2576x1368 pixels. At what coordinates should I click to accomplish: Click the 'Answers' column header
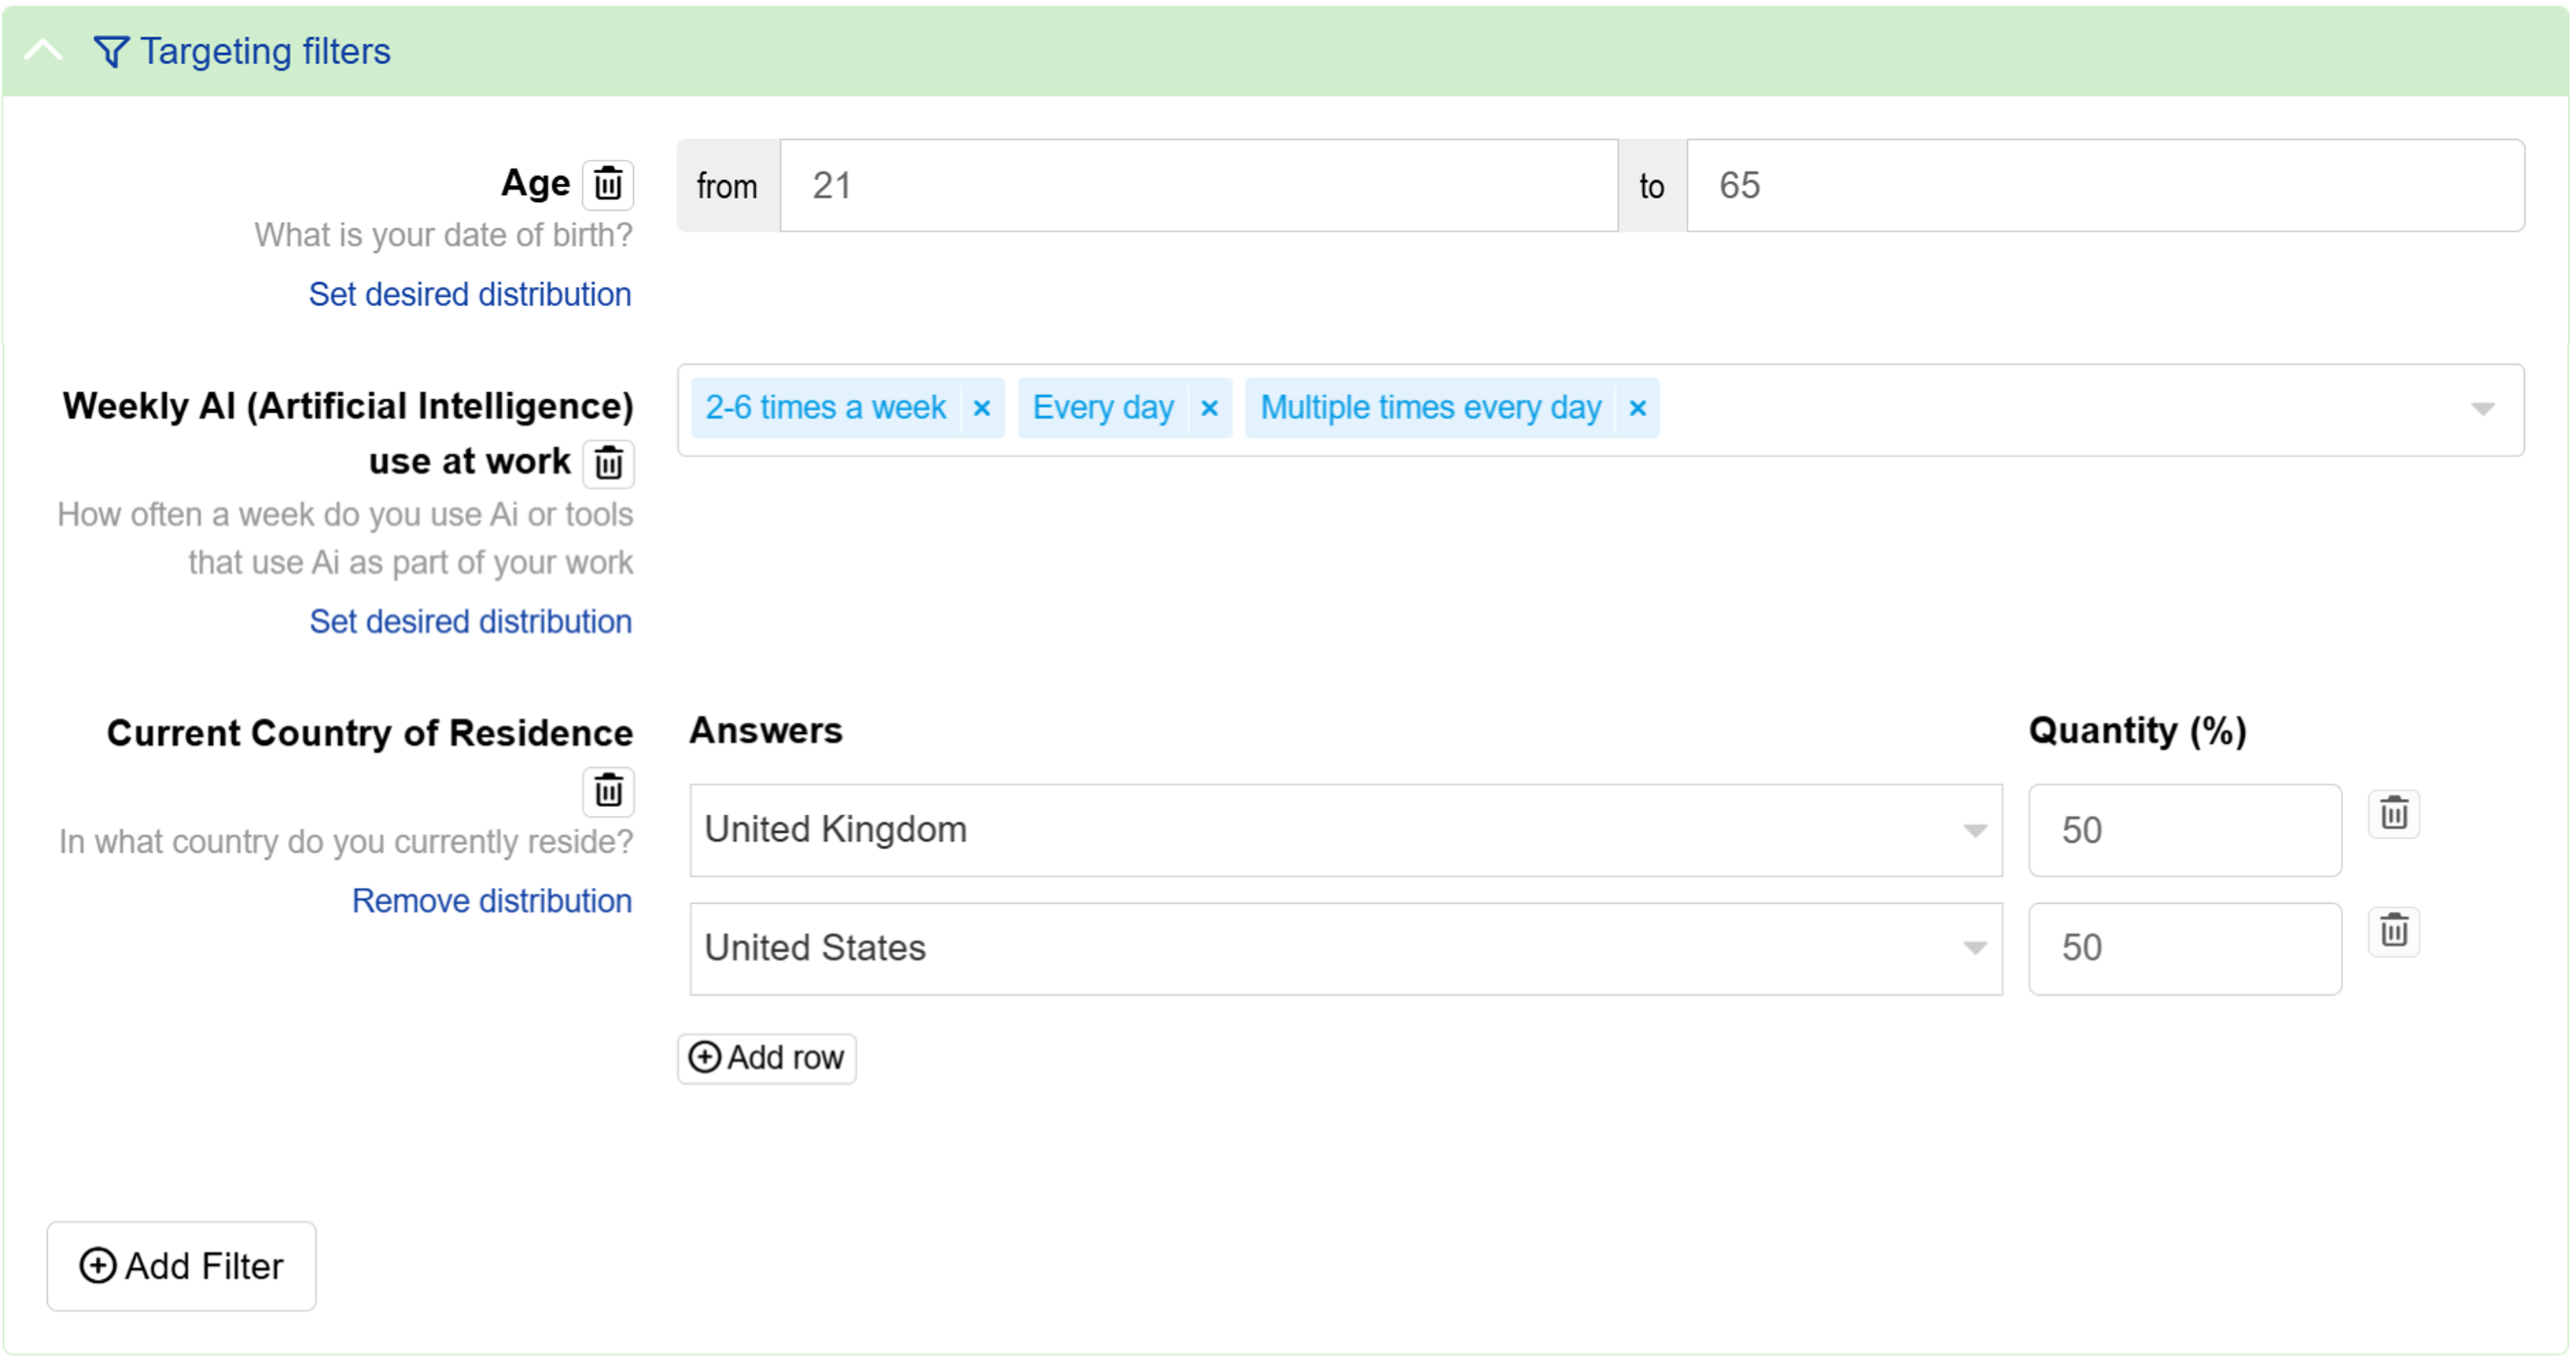[x=766, y=731]
